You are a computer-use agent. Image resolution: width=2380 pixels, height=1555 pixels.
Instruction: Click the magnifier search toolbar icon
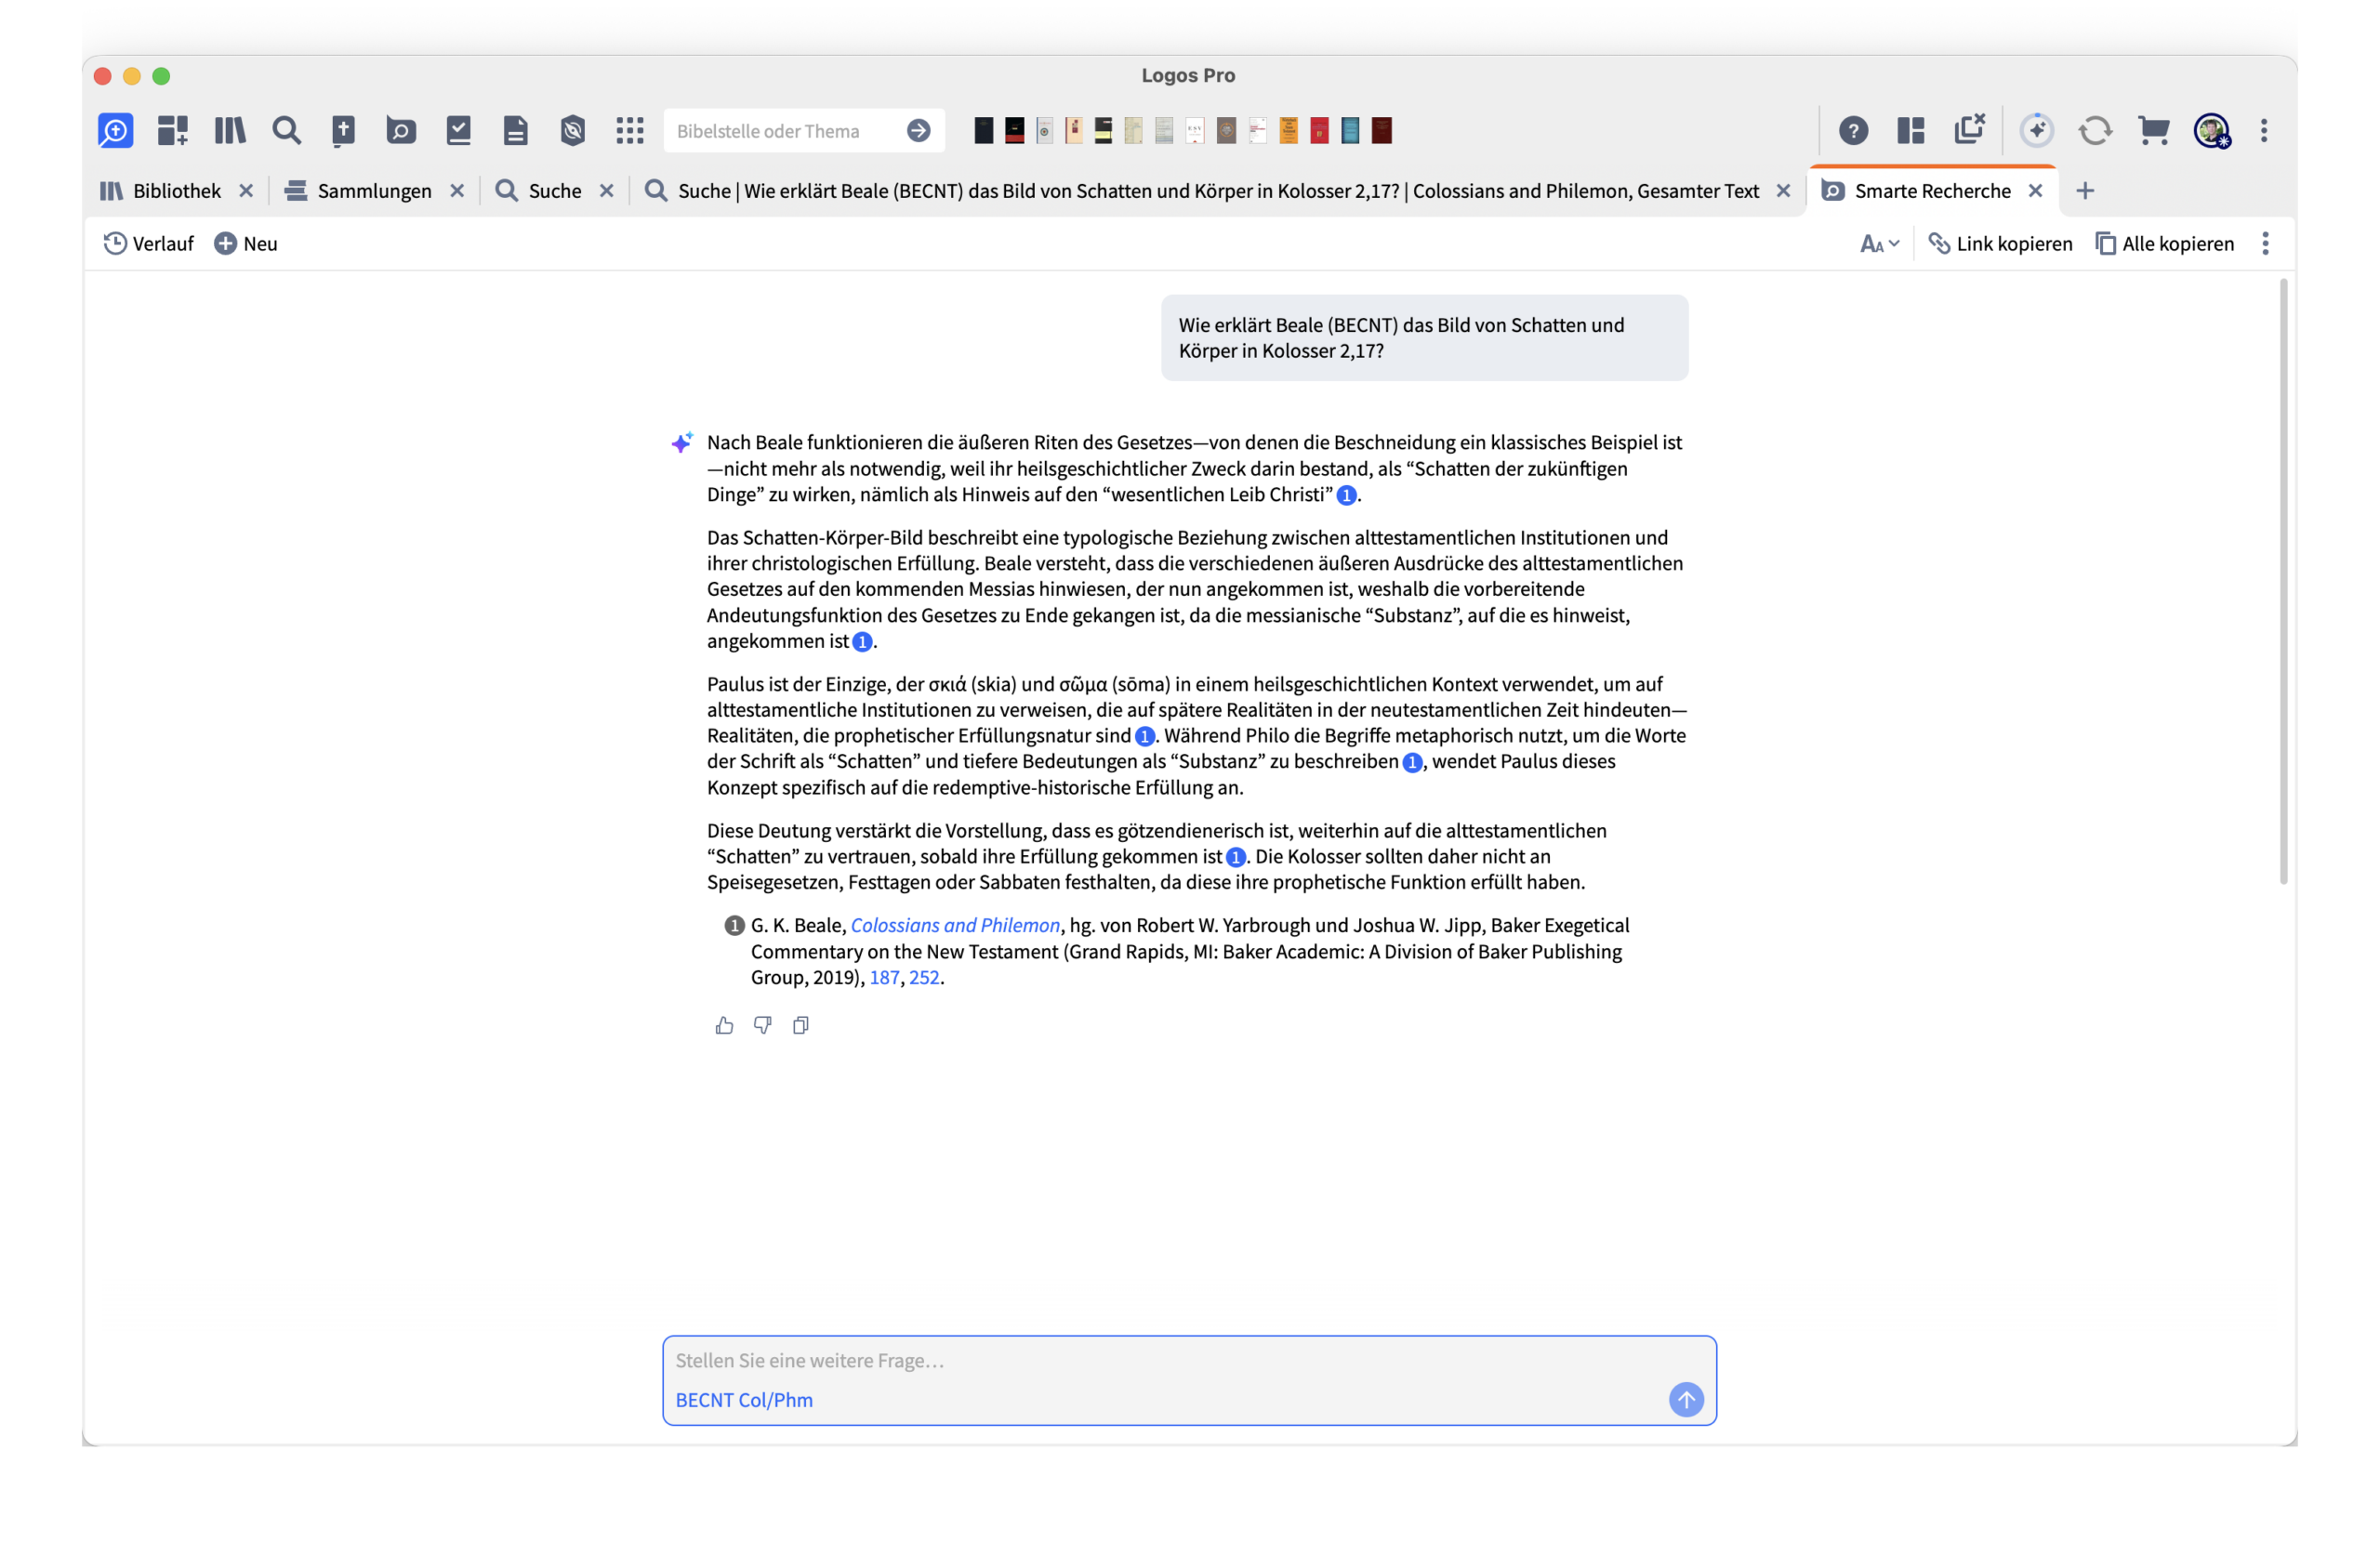click(287, 130)
